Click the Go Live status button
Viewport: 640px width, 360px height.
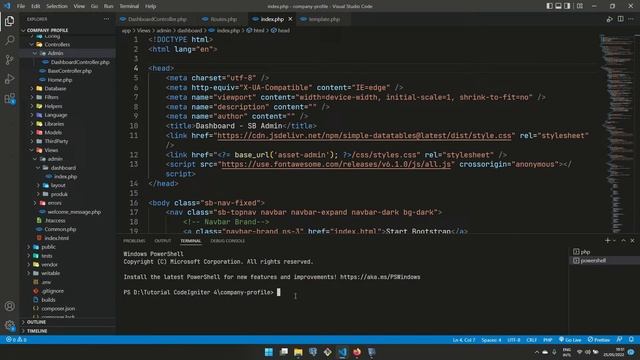pyautogui.click(x=570, y=340)
